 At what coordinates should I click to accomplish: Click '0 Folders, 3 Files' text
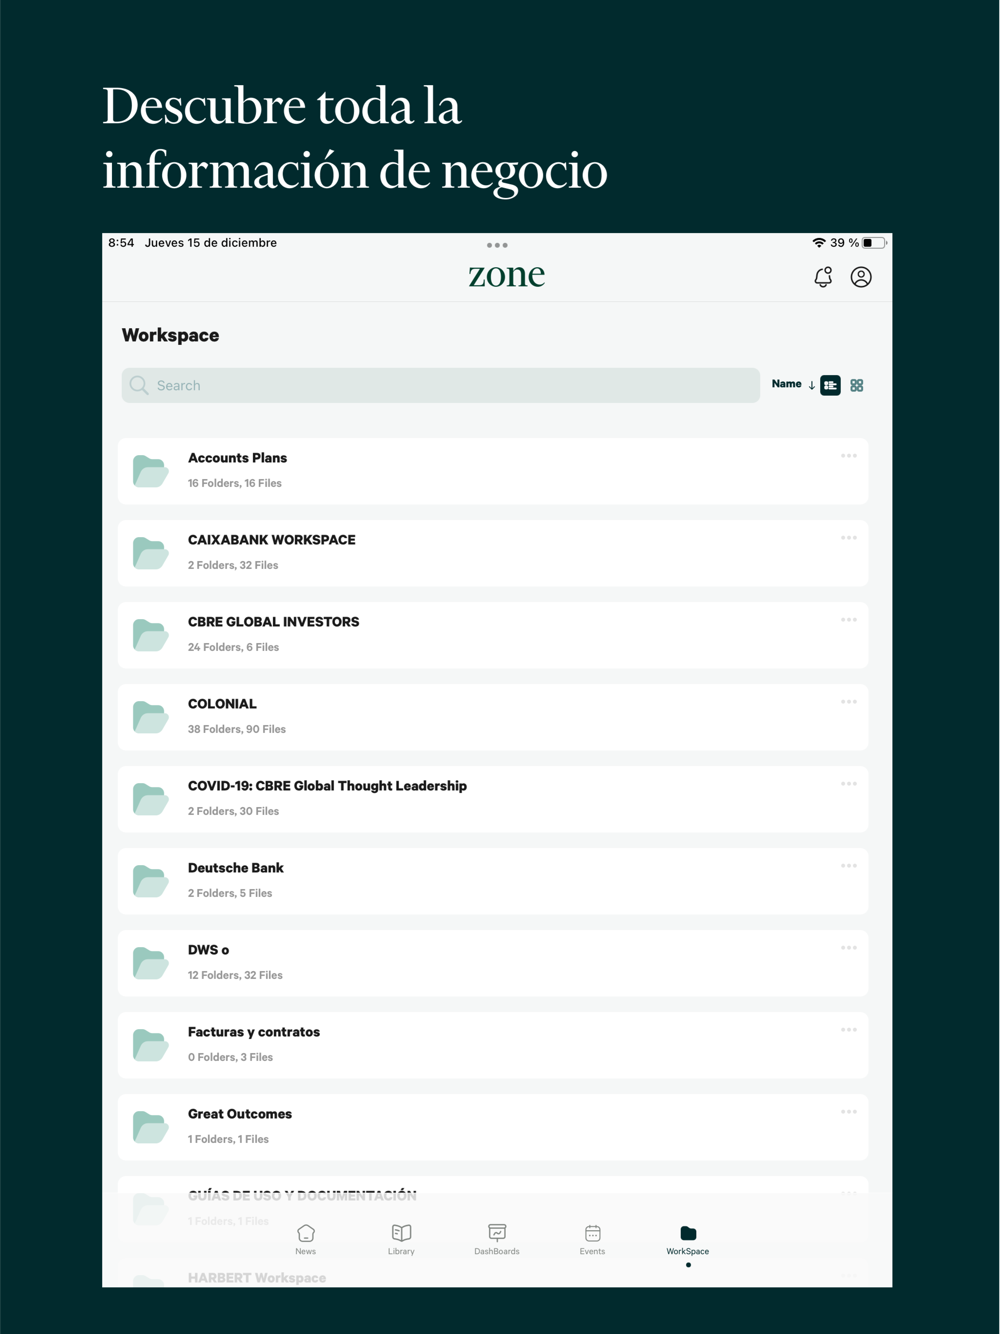point(230,1057)
